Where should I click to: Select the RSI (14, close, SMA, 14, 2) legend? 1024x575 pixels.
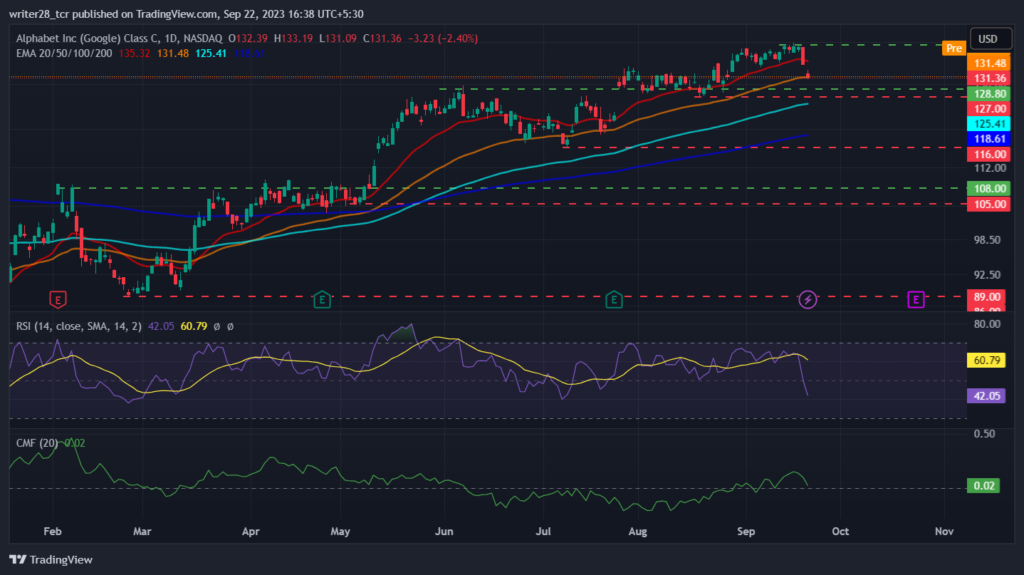coord(78,326)
